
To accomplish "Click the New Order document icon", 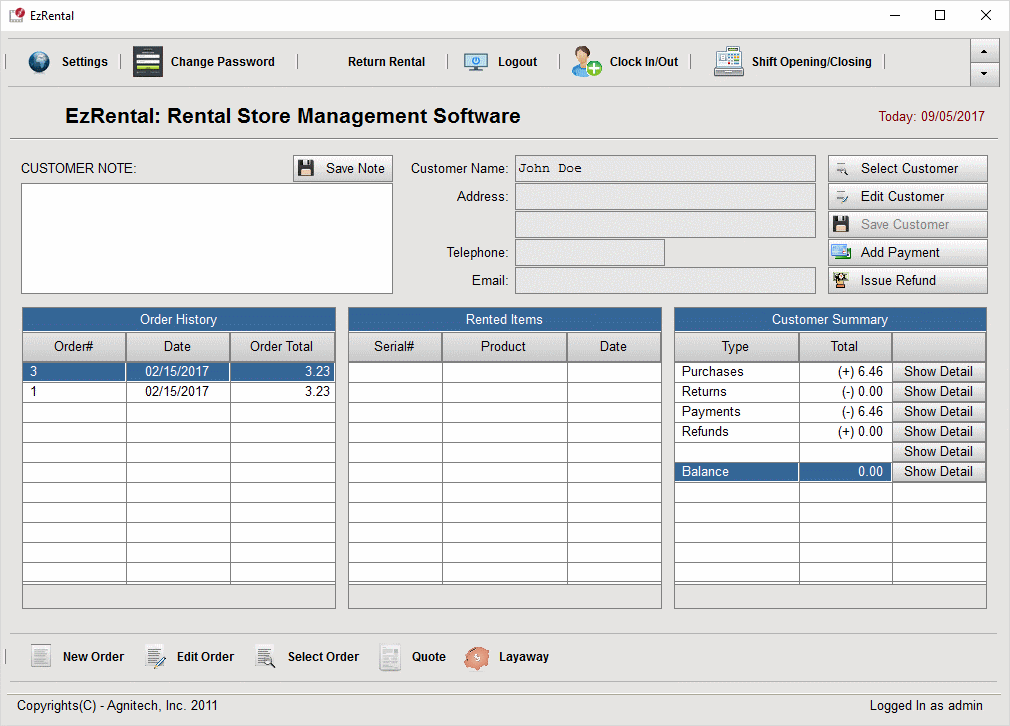I will point(41,657).
